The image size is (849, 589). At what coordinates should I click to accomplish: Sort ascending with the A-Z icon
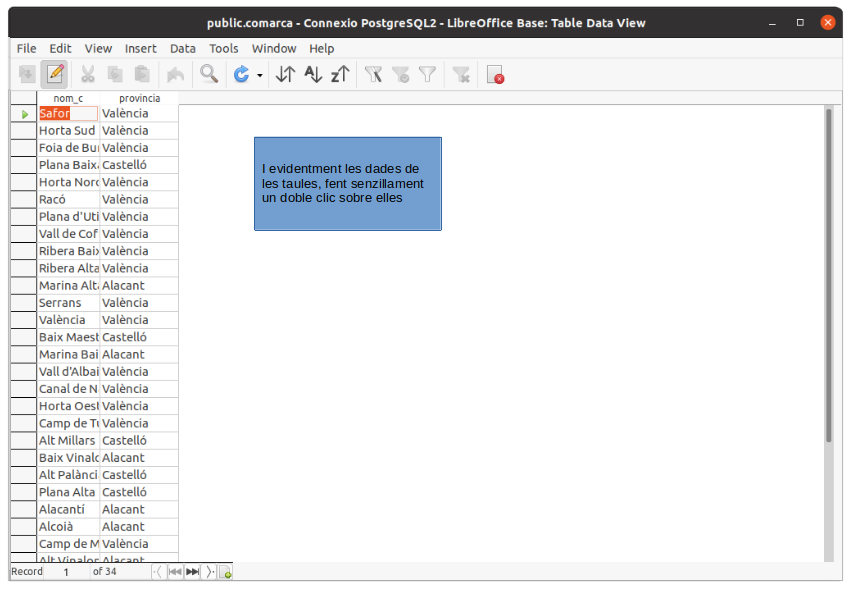(313, 74)
